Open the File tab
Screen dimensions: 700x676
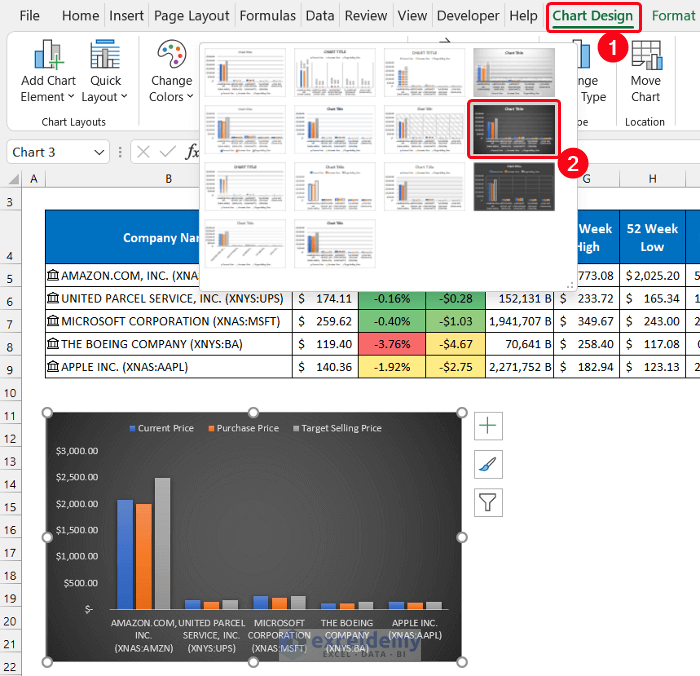pos(29,16)
